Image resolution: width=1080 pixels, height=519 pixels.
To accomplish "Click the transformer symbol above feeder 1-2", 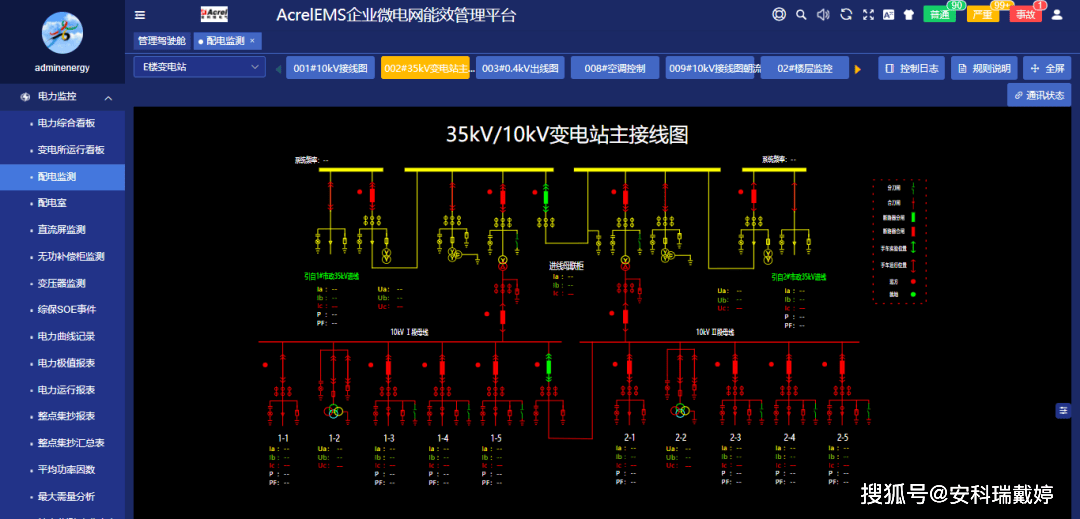I will pos(334,411).
